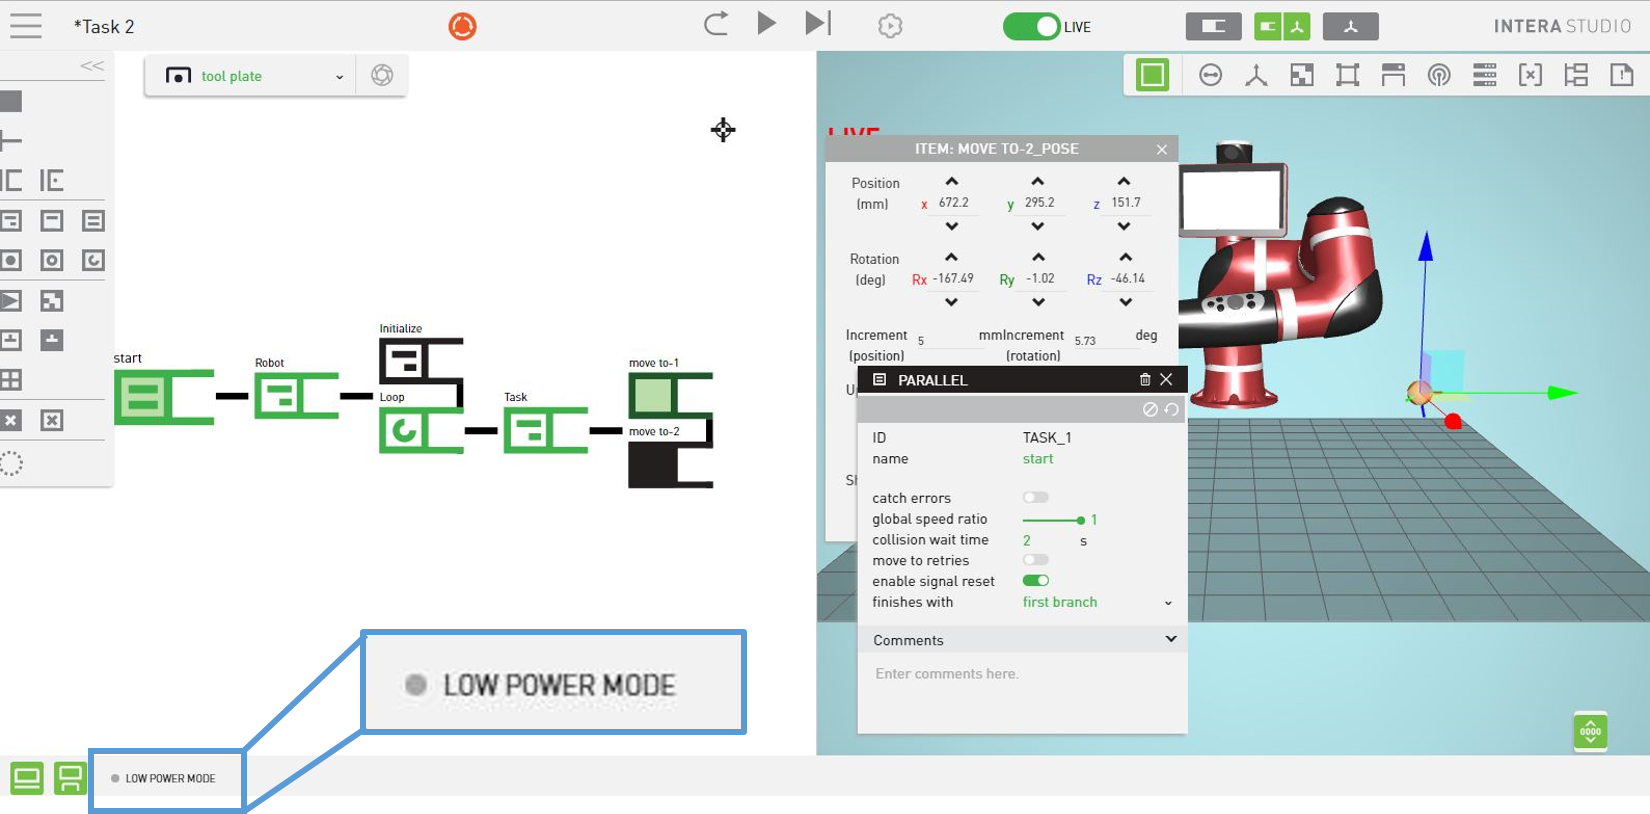Screen dimensions: 1650x814
Task: Delete node via PARALLEL trash icon
Action: [1145, 380]
